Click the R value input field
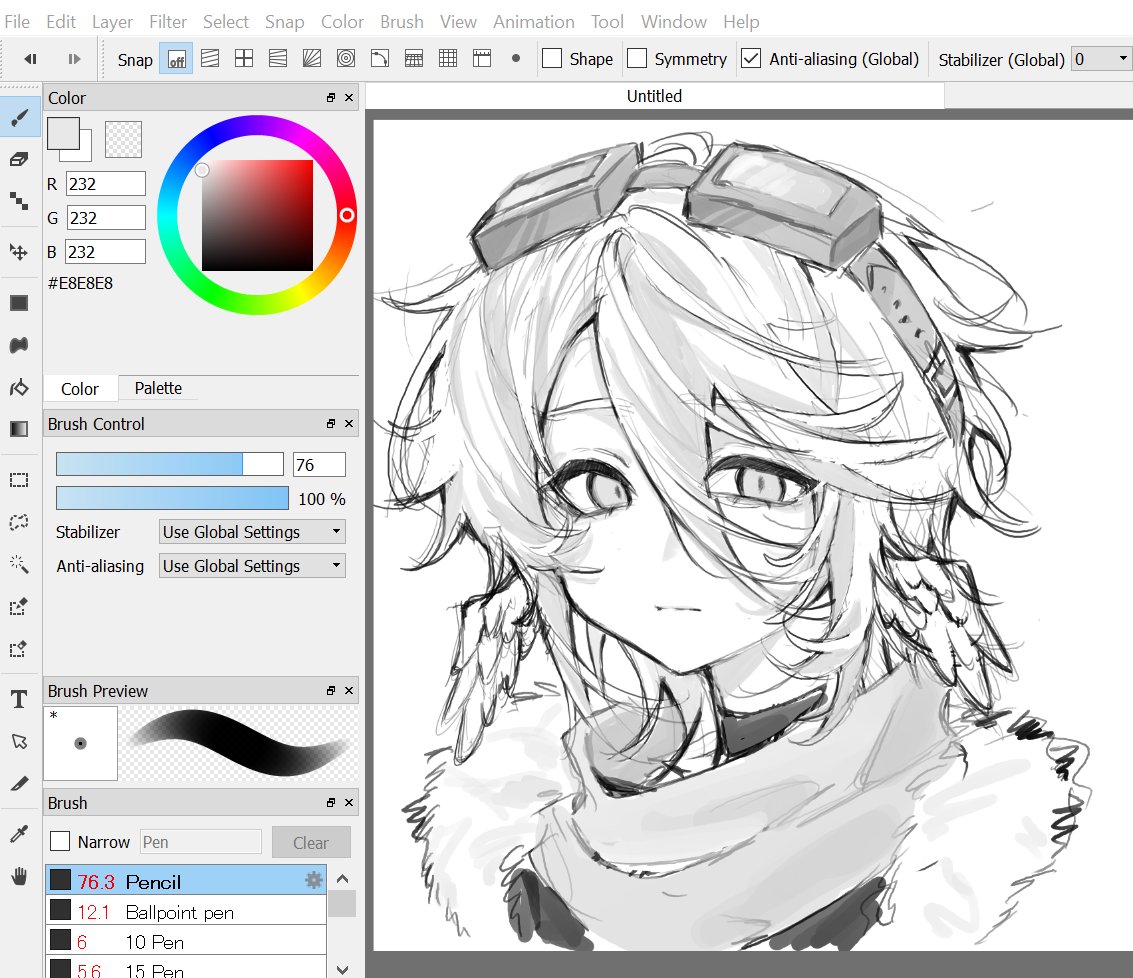The height and width of the screenshot is (978, 1133). 106,184
